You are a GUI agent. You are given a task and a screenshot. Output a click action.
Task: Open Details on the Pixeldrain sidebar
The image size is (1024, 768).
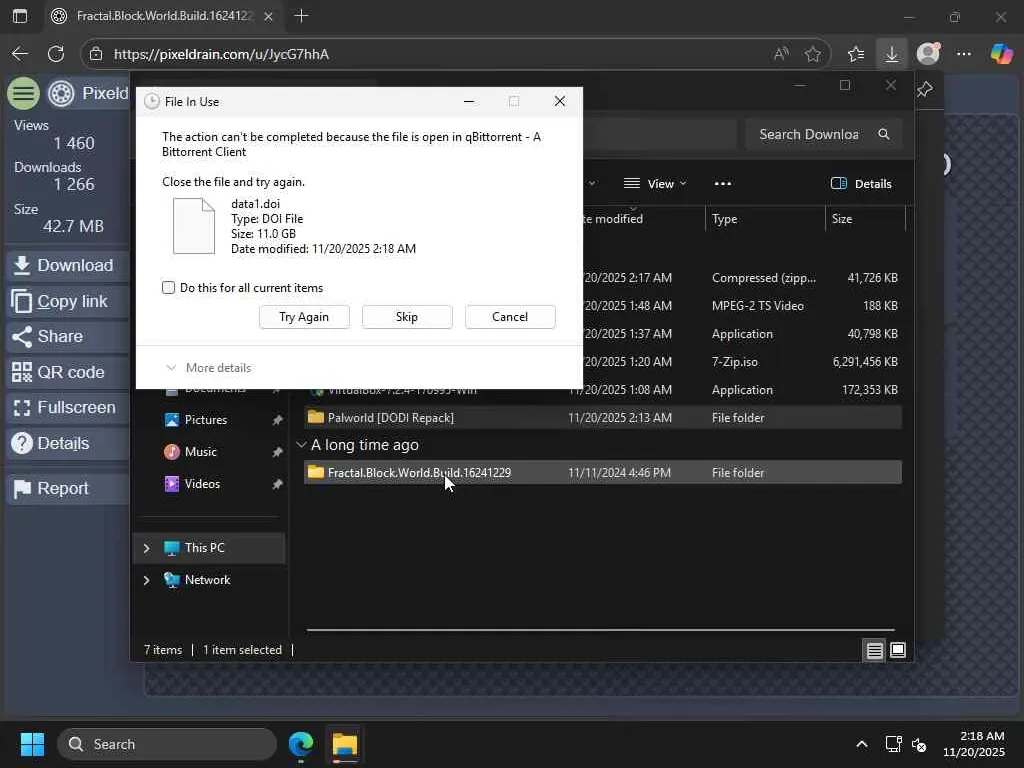tap(68, 443)
